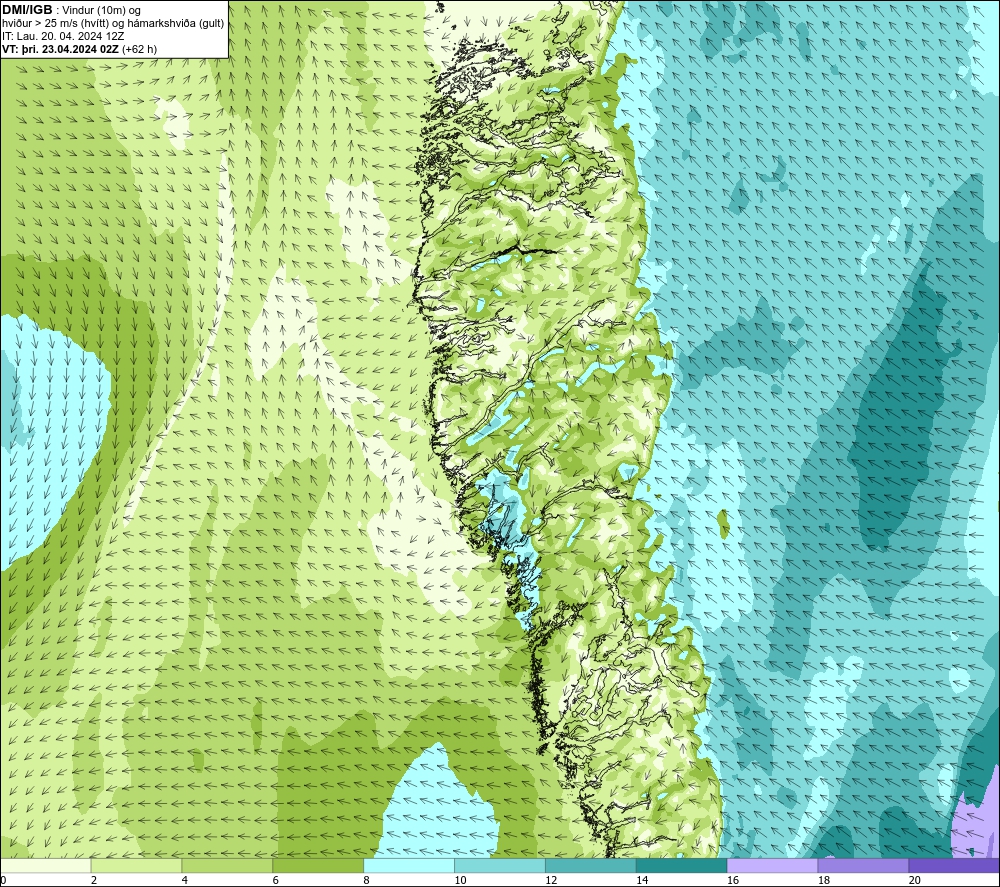The height and width of the screenshot is (887, 1000).
Task: Click the 2–4 m/s light green legend swatch
Action: pyautogui.click(x=136, y=866)
